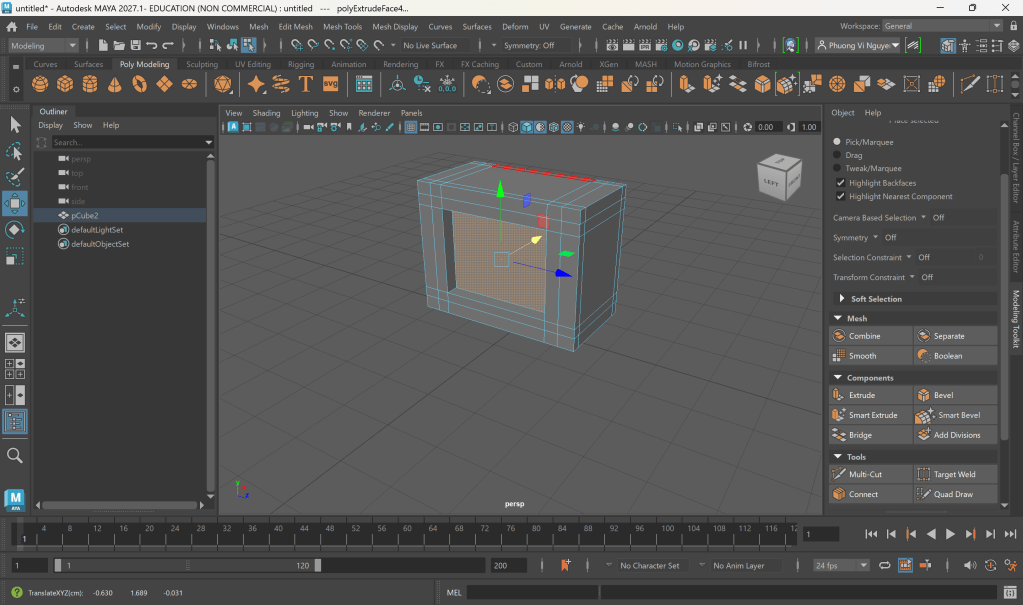Click the SVG import shelf icon
This screenshot has width=1023, height=605.
pos(331,84)
